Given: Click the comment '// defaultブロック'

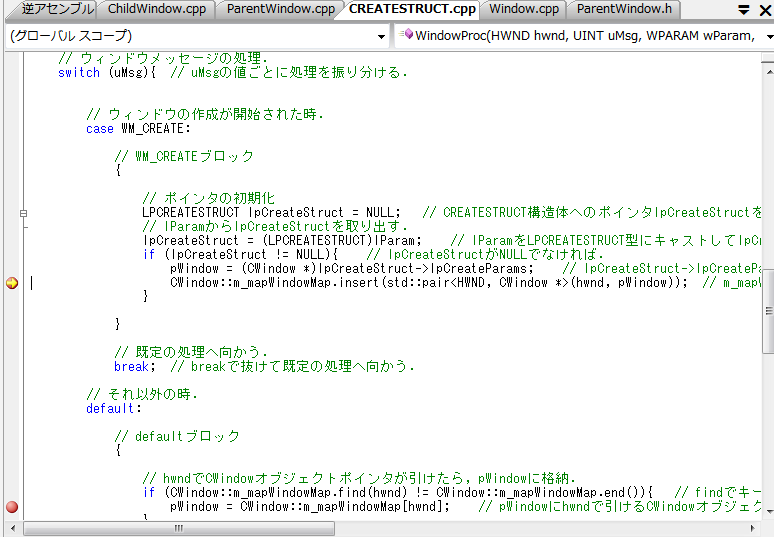Looking at the screenshot, I should [x=177, y=436].
